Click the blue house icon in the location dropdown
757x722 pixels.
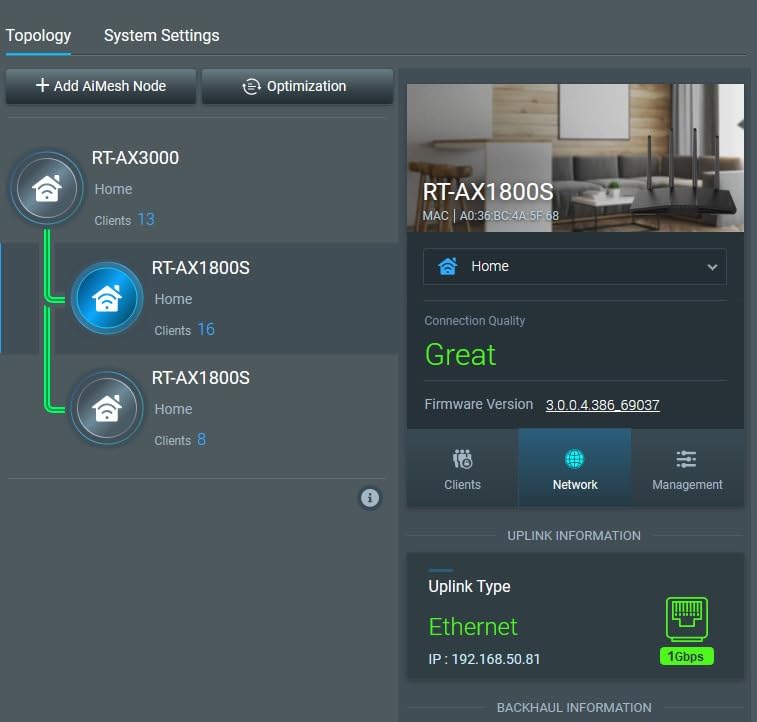(448, 266)
